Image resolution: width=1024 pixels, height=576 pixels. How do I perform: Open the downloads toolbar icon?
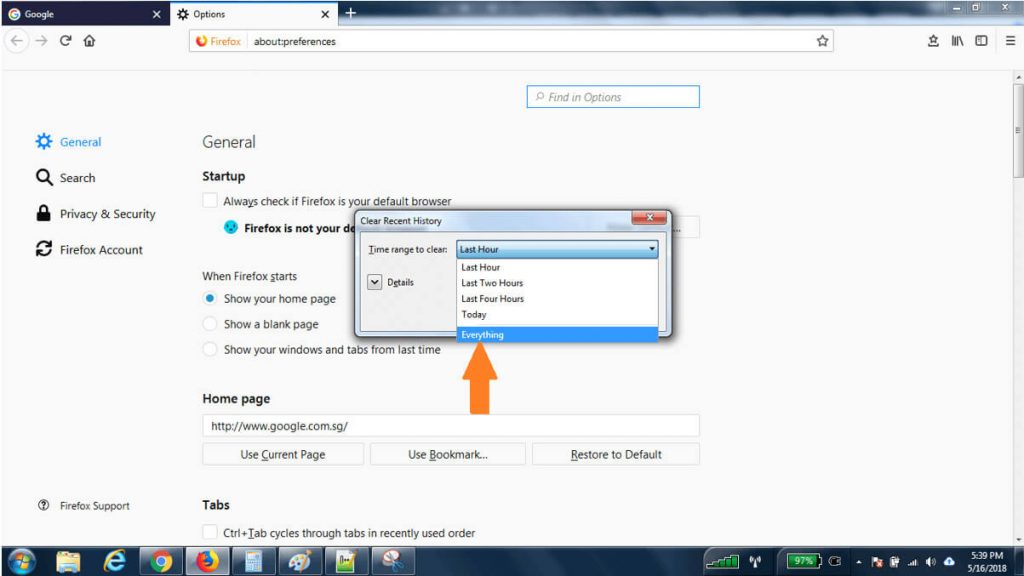point(933,40)
